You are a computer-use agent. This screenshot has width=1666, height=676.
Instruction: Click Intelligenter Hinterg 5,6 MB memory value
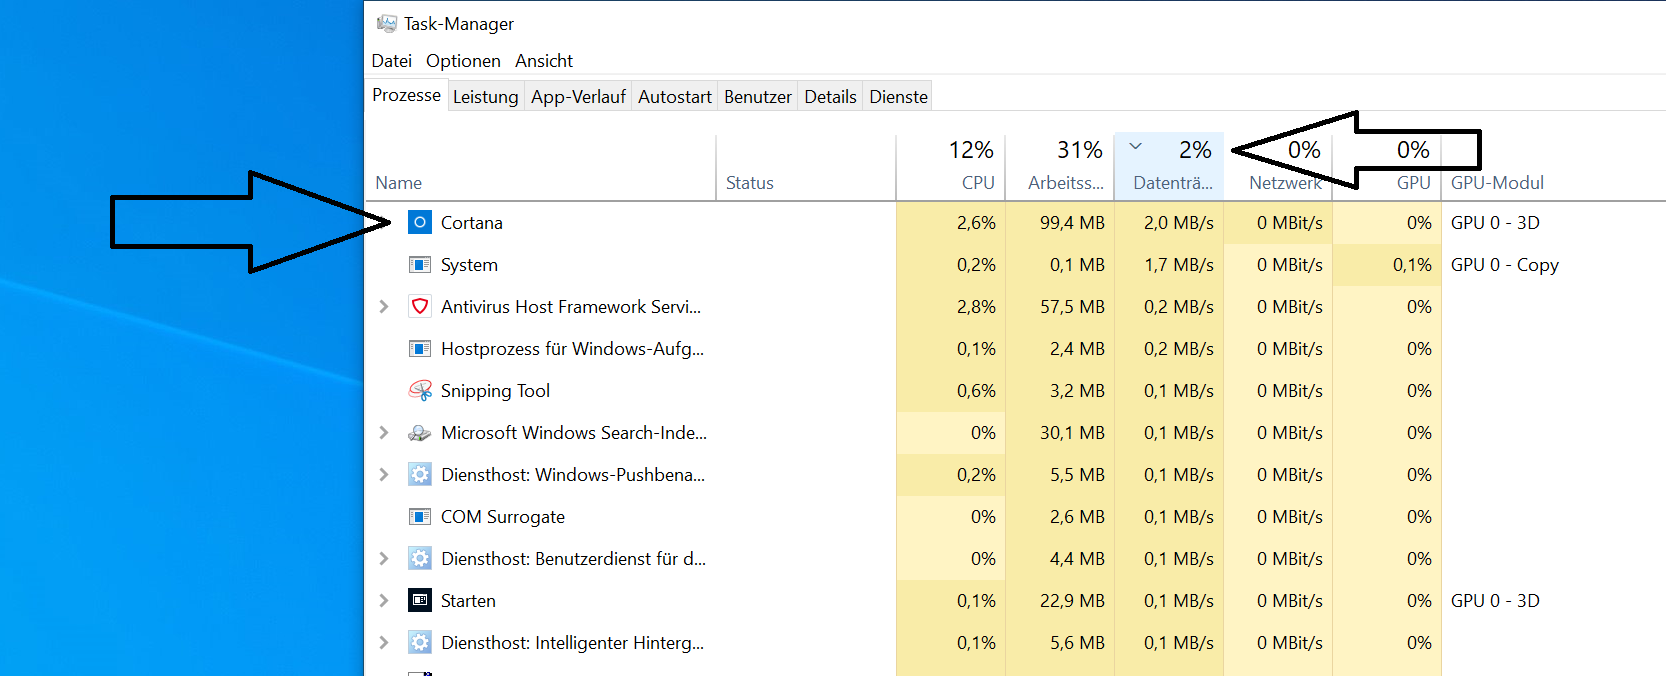coord(1077,643)
